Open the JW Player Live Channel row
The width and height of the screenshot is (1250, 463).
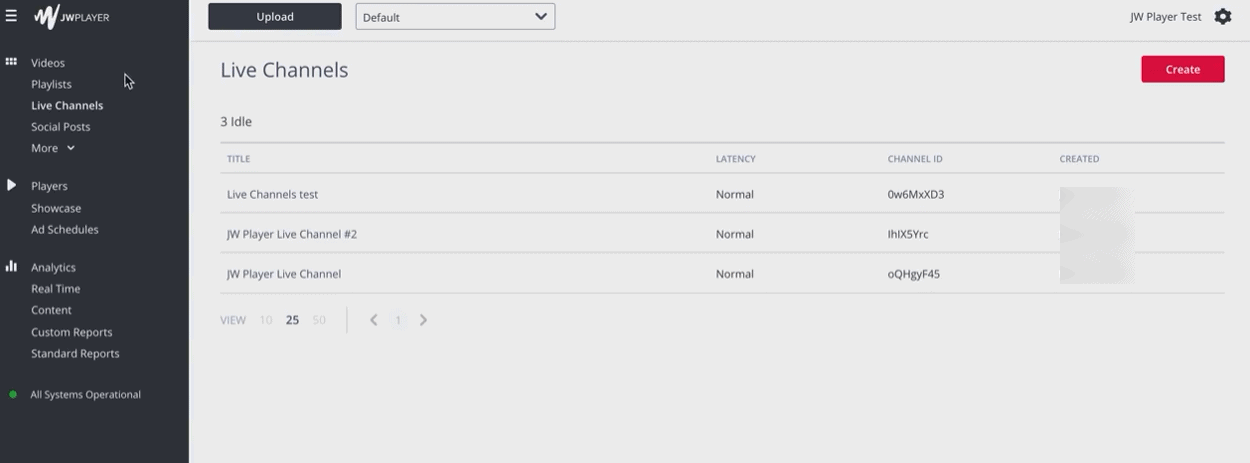click(722, 273)
